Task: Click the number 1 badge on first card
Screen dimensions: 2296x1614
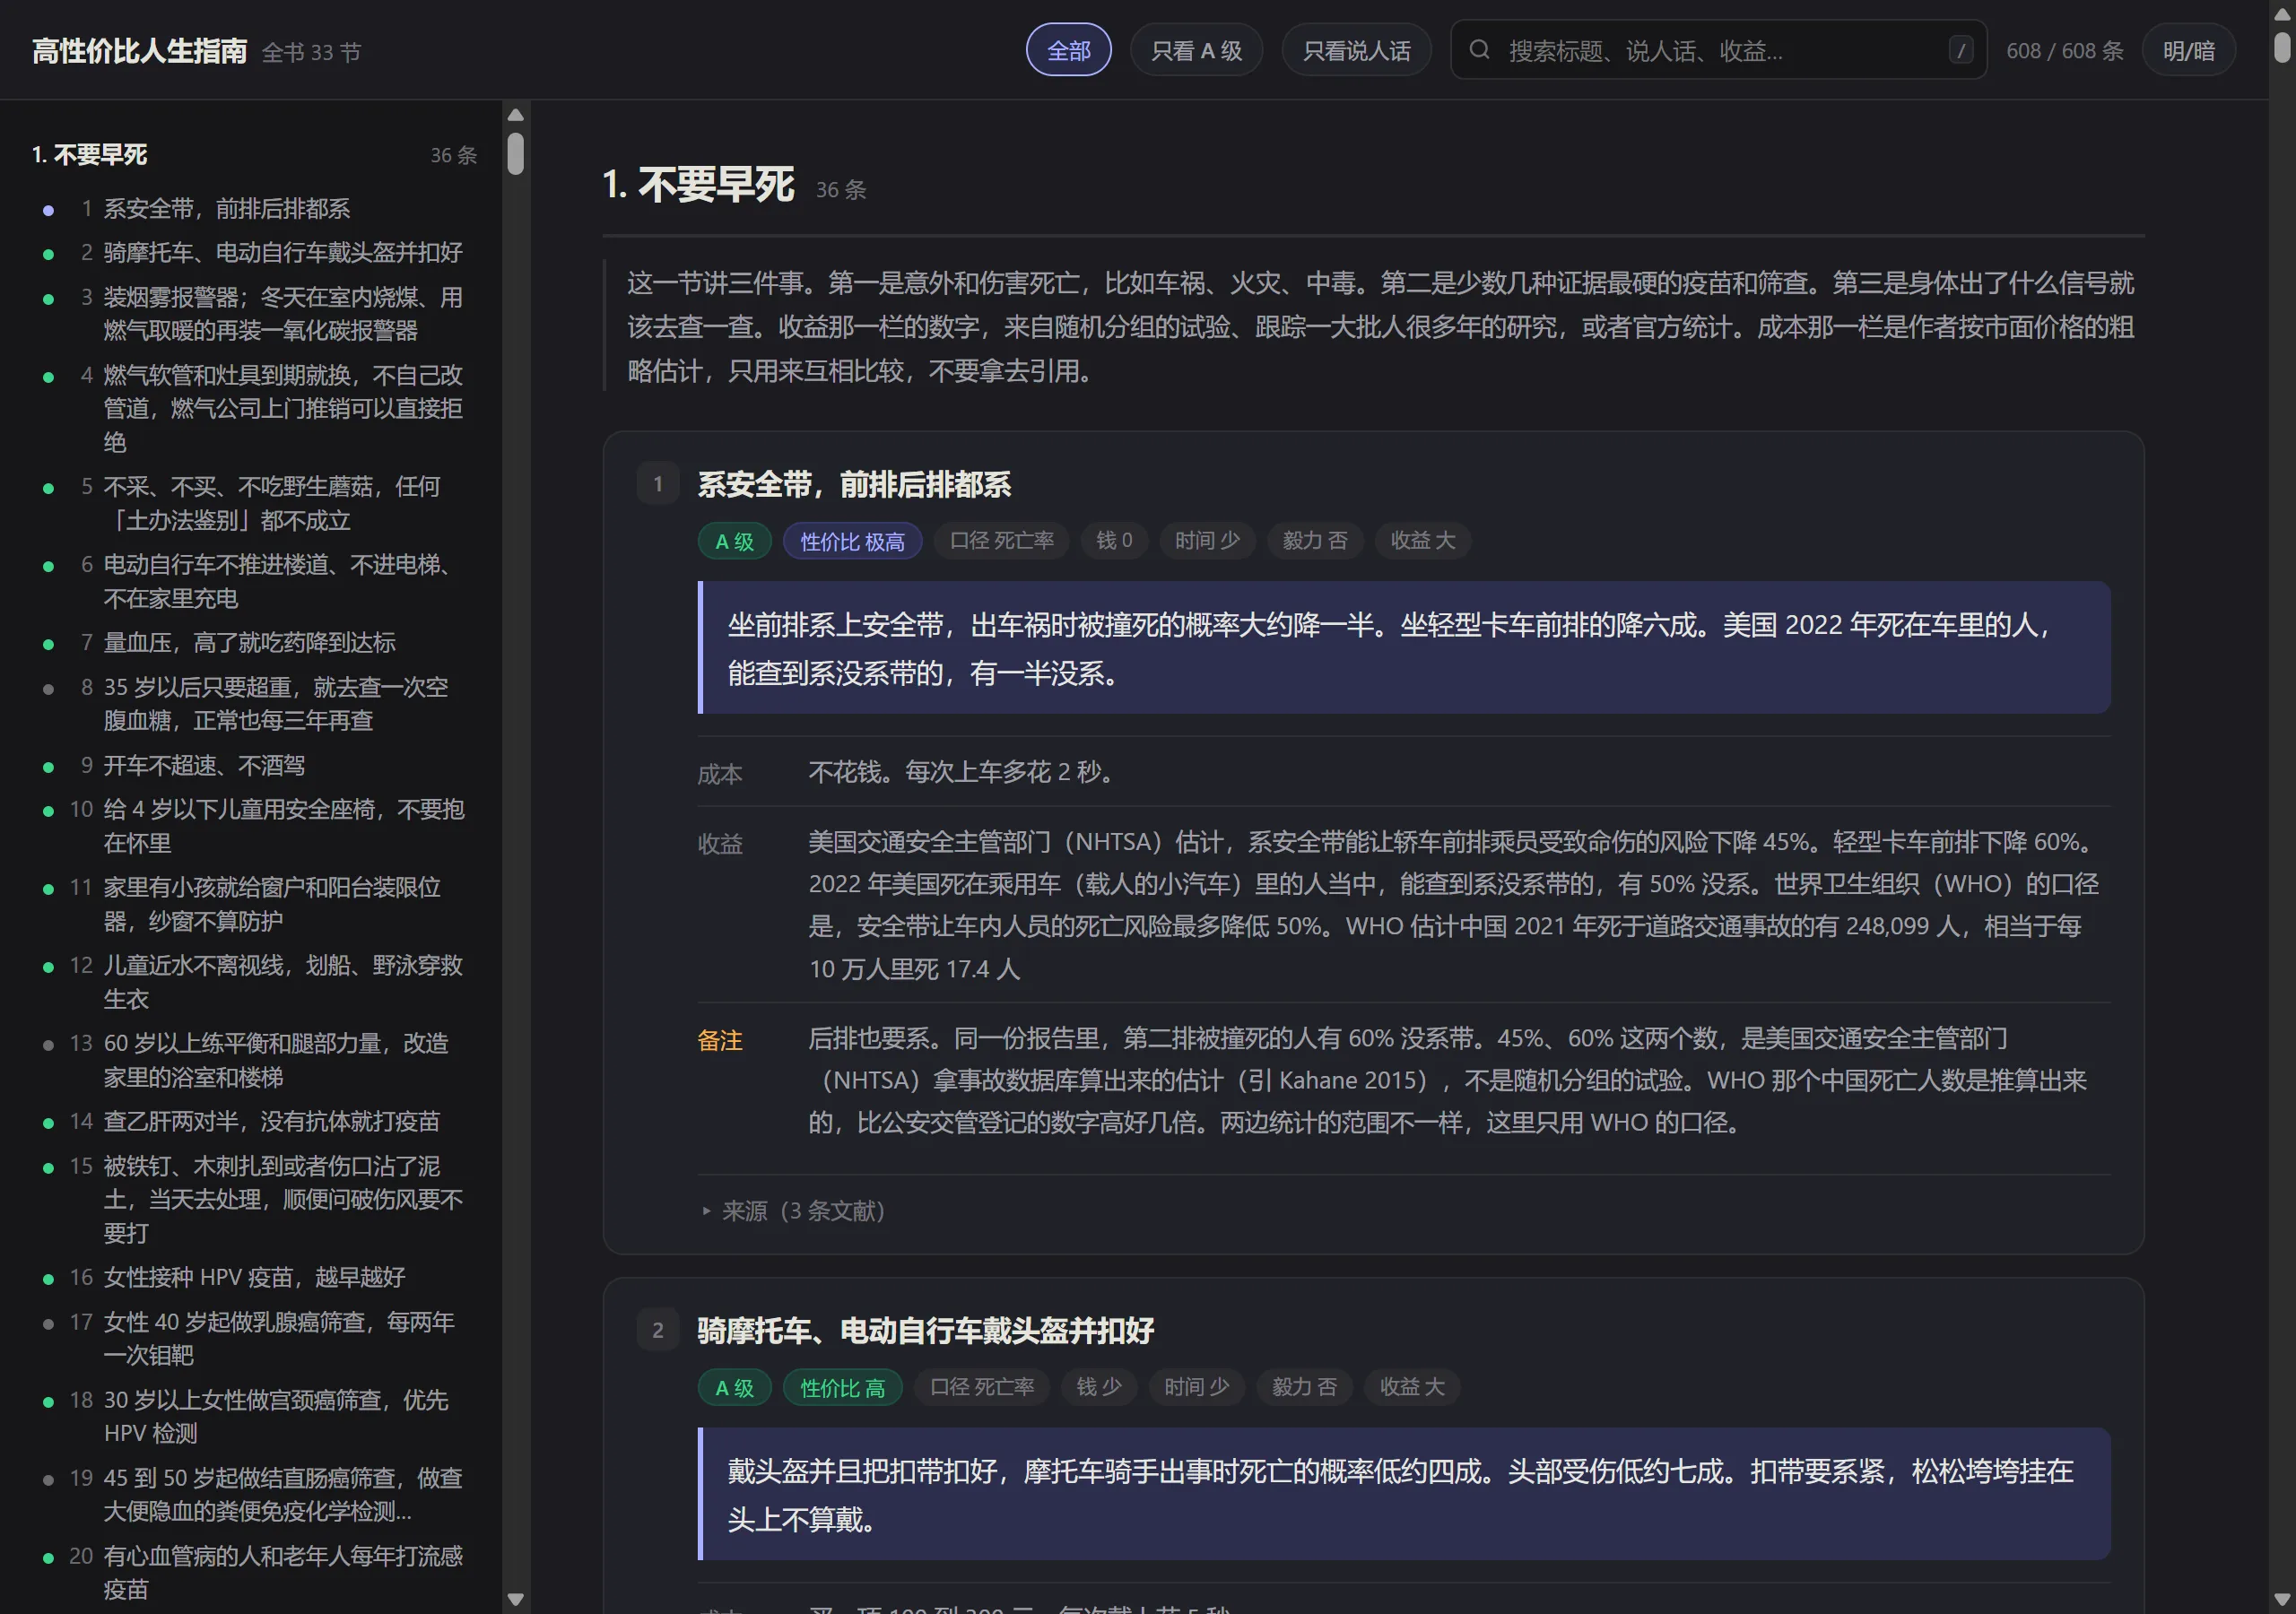Action: click(x=657, y=485)
